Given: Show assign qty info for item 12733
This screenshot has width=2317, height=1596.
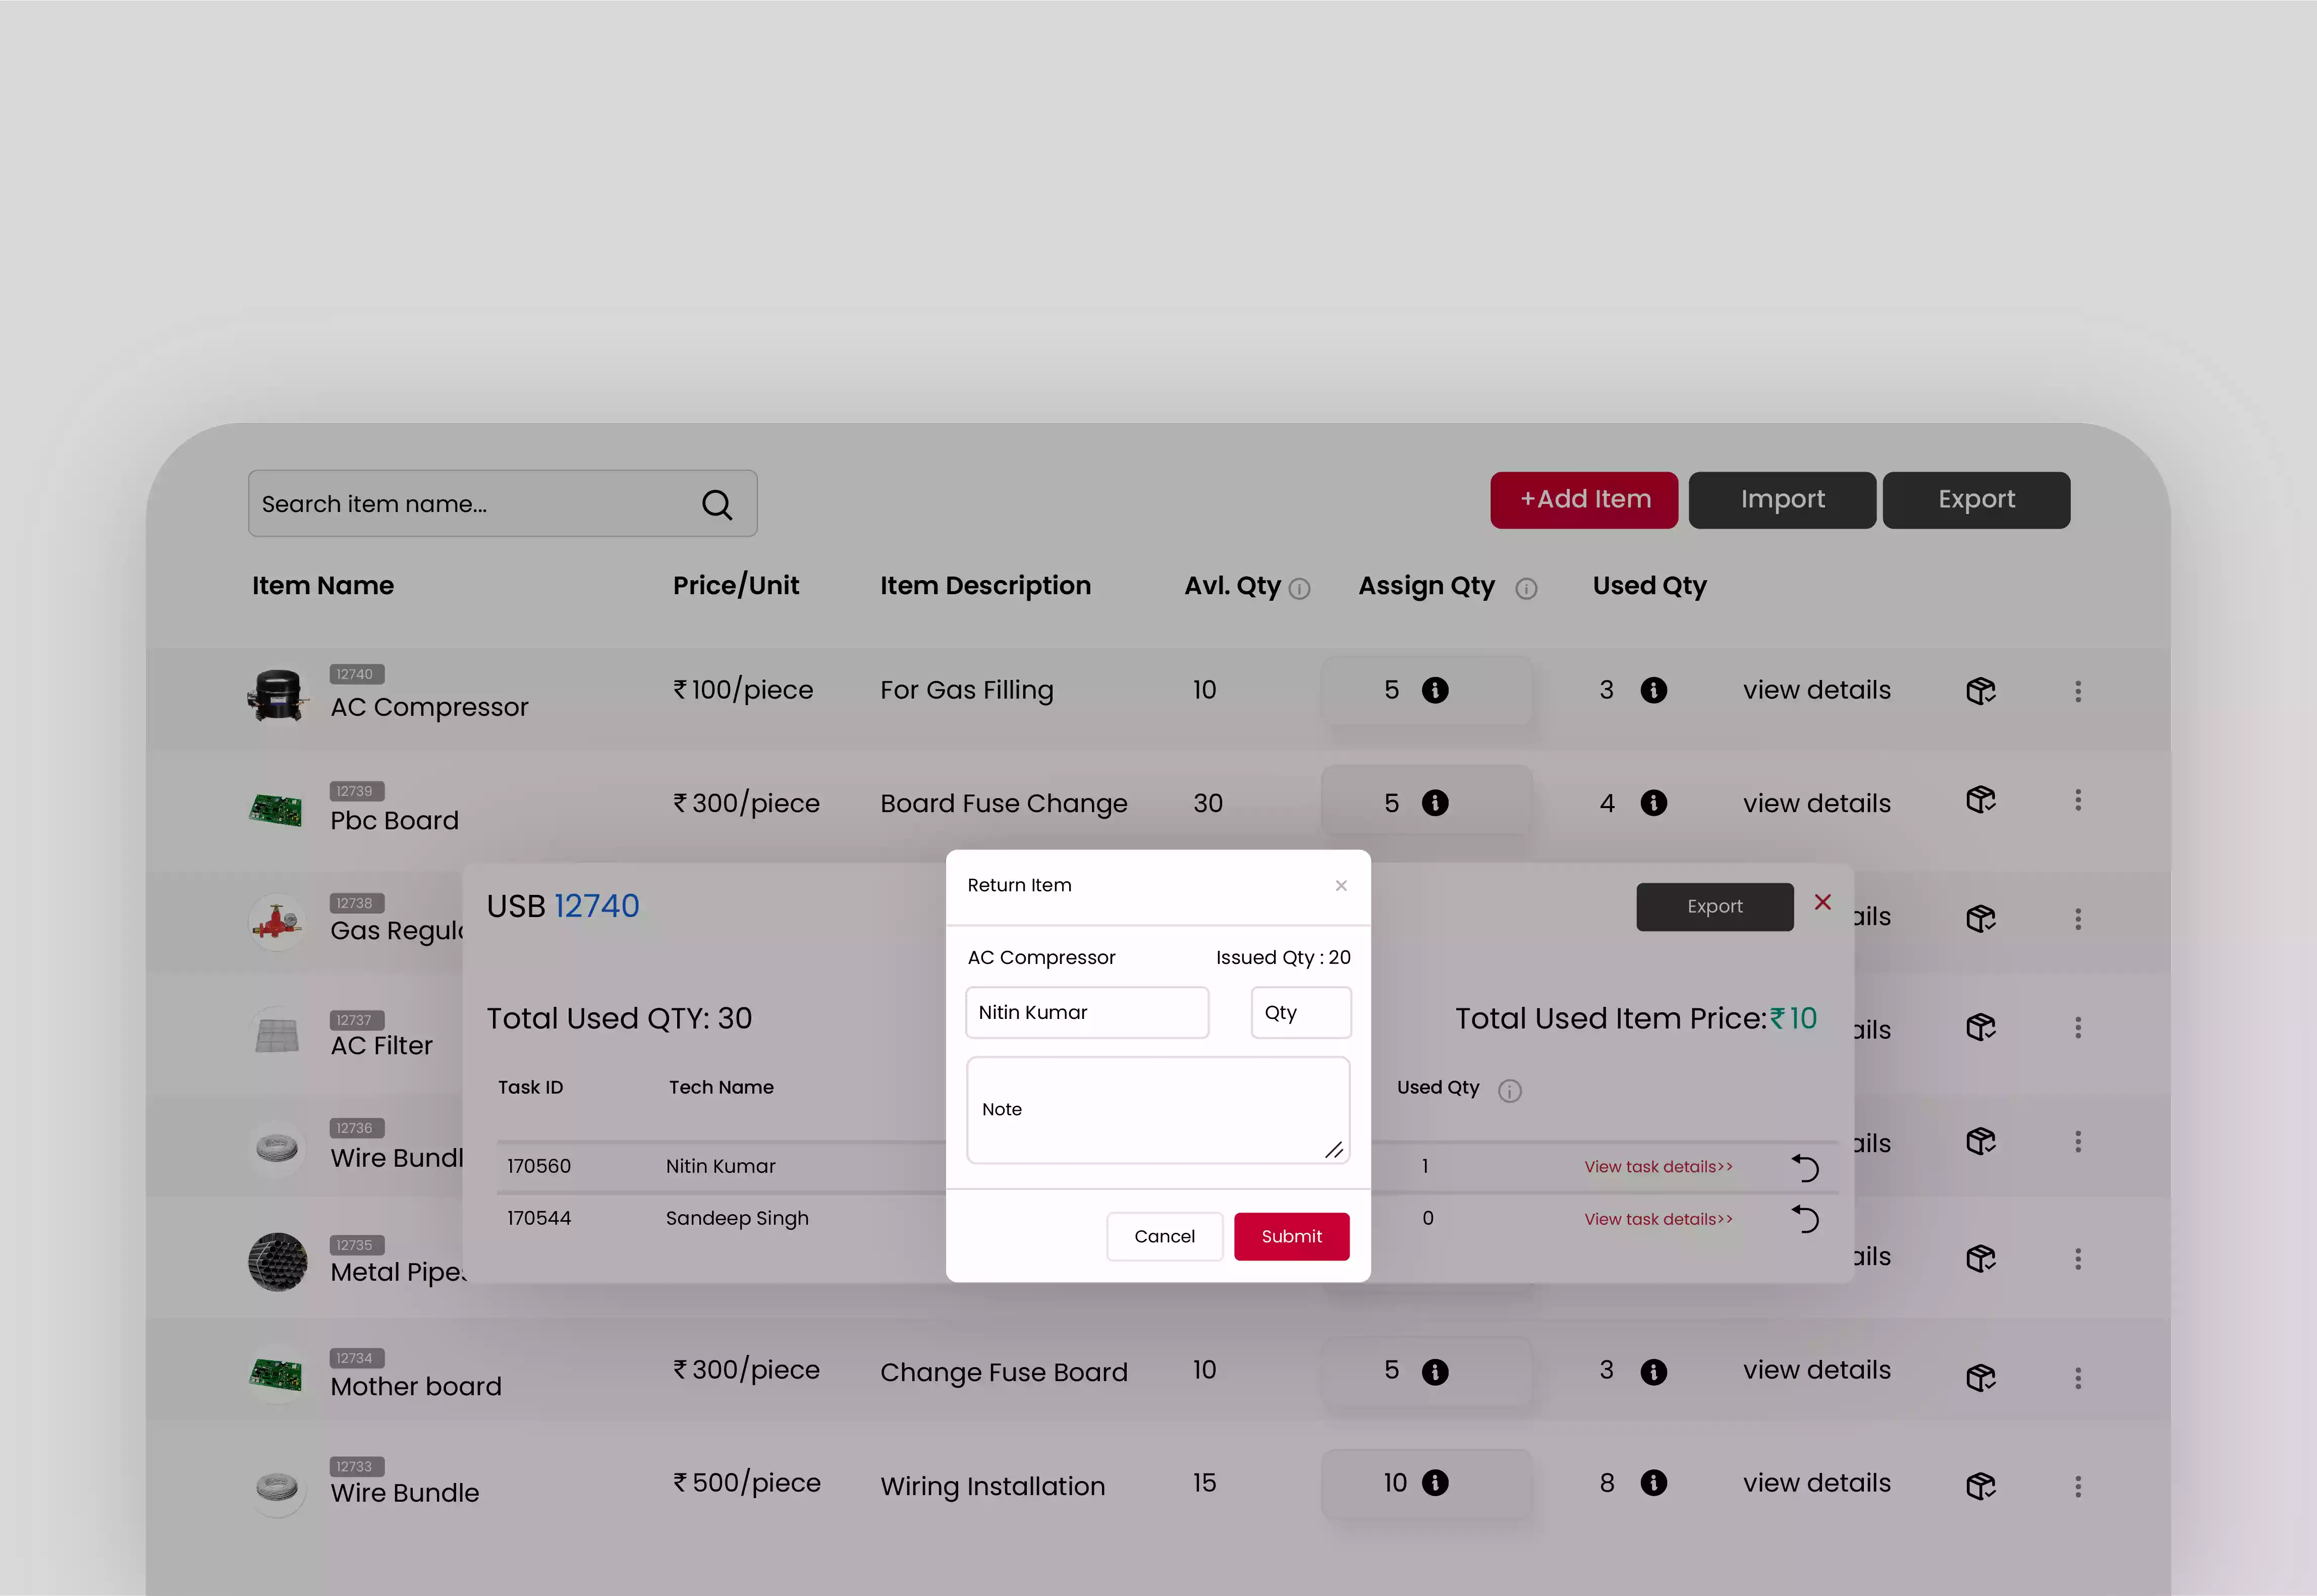Looking at the screenshot, I should (x=1435, y=1482).
